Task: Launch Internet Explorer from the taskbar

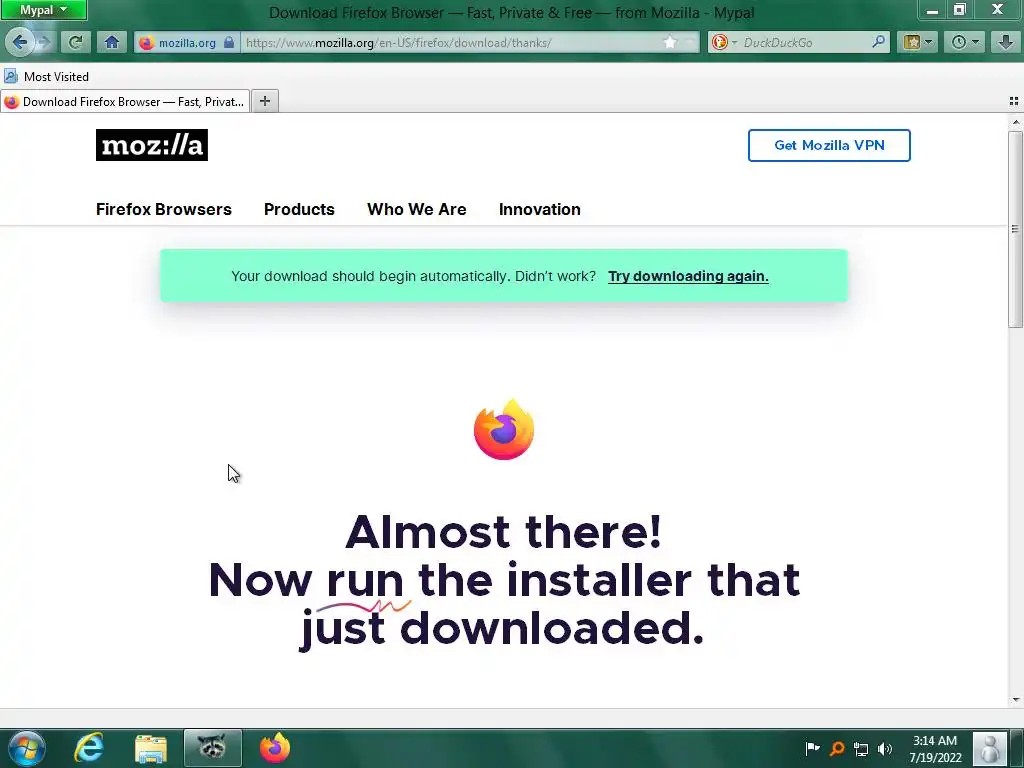Action: pyautogui.click(x=89, y=748)
